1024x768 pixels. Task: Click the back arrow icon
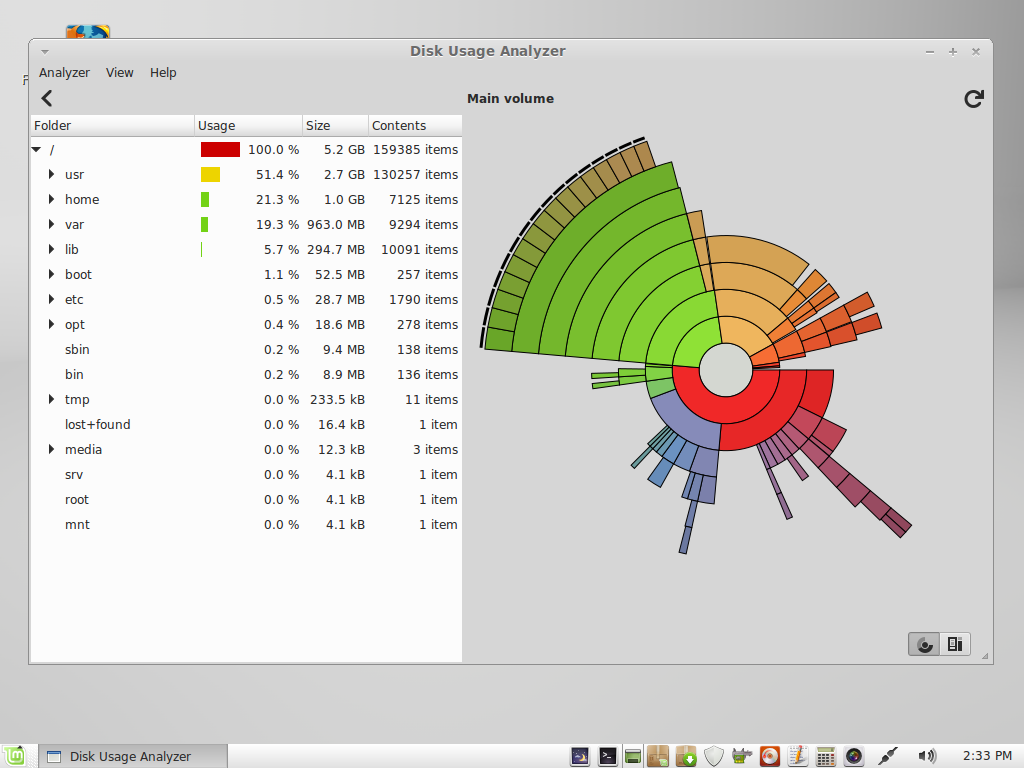coord(46,98)
